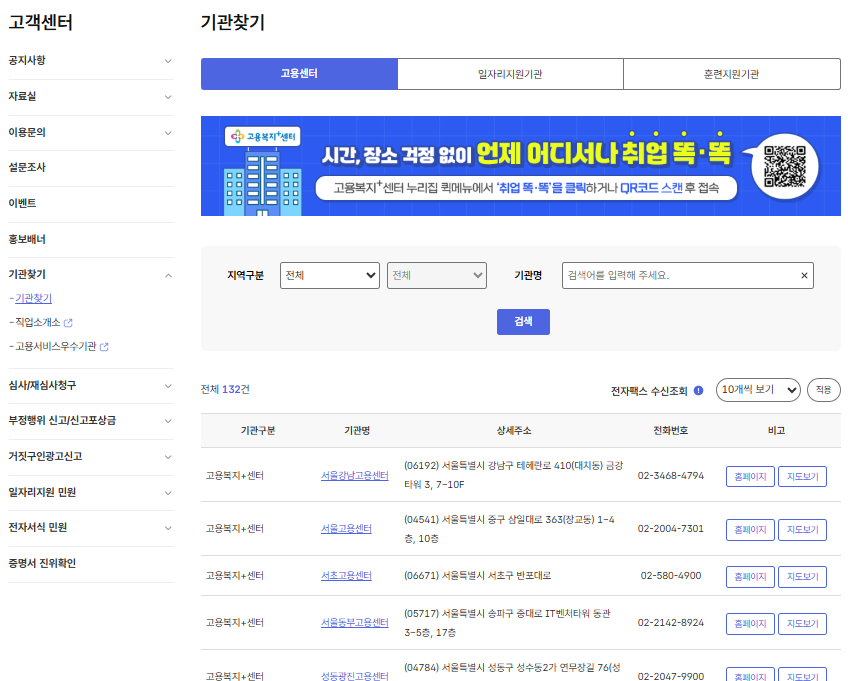This screenshot has height=681, width=848.
Task: View map for 서초고용센터 via 지도보기
Action: coord(801,576)
